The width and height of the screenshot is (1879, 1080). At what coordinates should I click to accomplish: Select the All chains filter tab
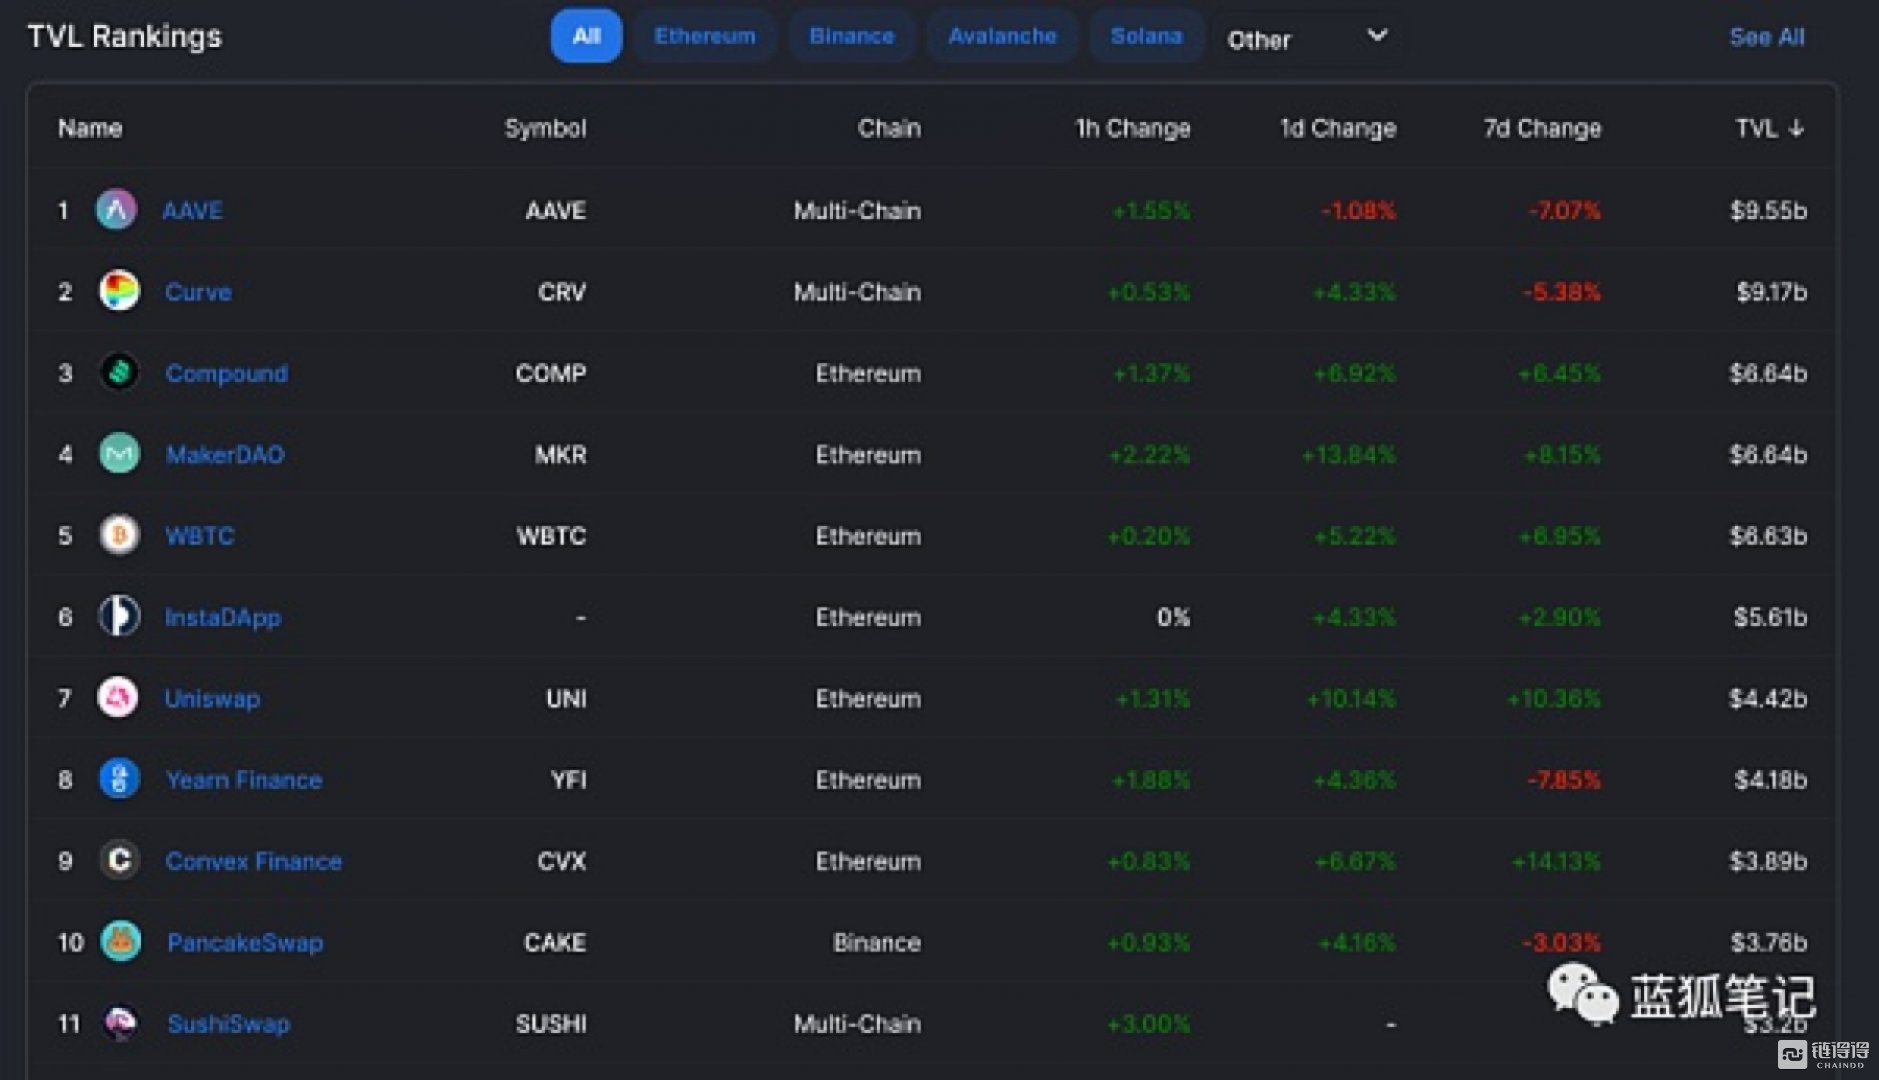pos(586,36)
